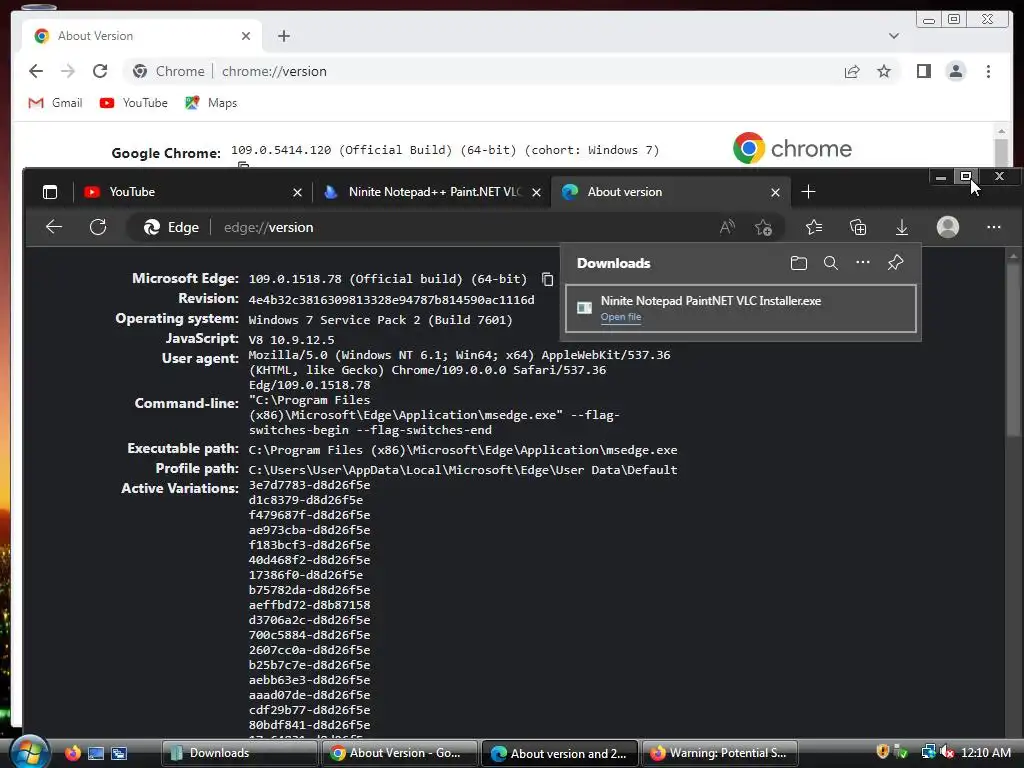Viewport: 1024px width, 768px height.
Task: Click the Edge address bar with edge://version
Action: (x=457, y=227)
